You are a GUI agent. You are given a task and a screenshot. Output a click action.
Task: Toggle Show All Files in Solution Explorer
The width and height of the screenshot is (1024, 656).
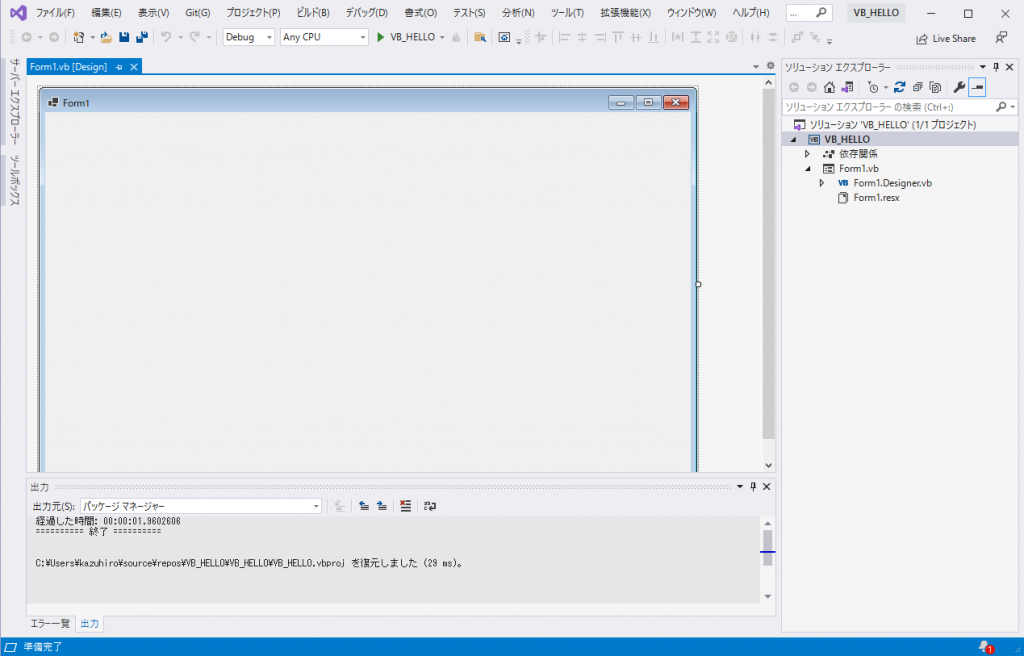[x=935, y=87]
